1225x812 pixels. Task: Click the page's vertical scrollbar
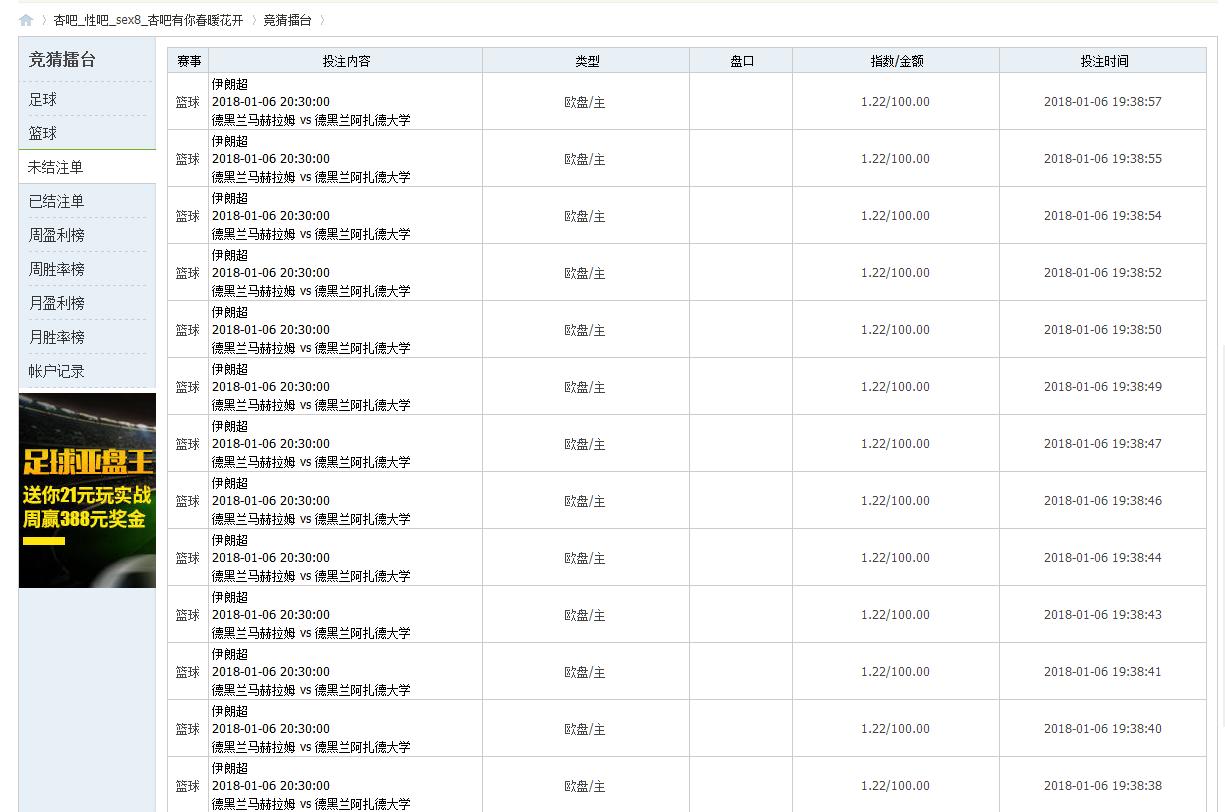tap(1224, 400)
